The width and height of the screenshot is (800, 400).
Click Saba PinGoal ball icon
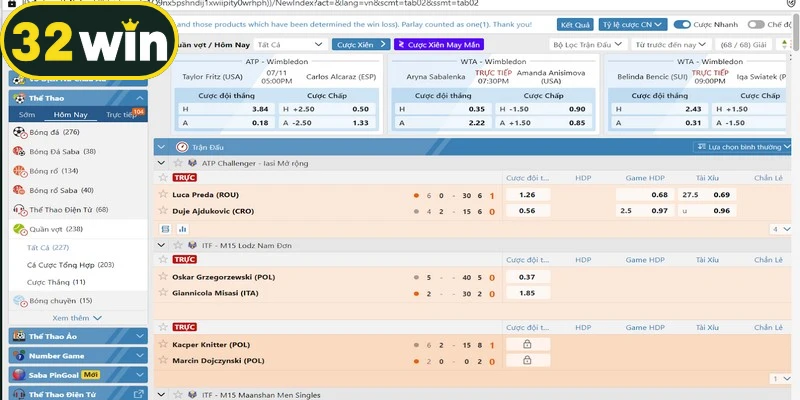(19, 374)
